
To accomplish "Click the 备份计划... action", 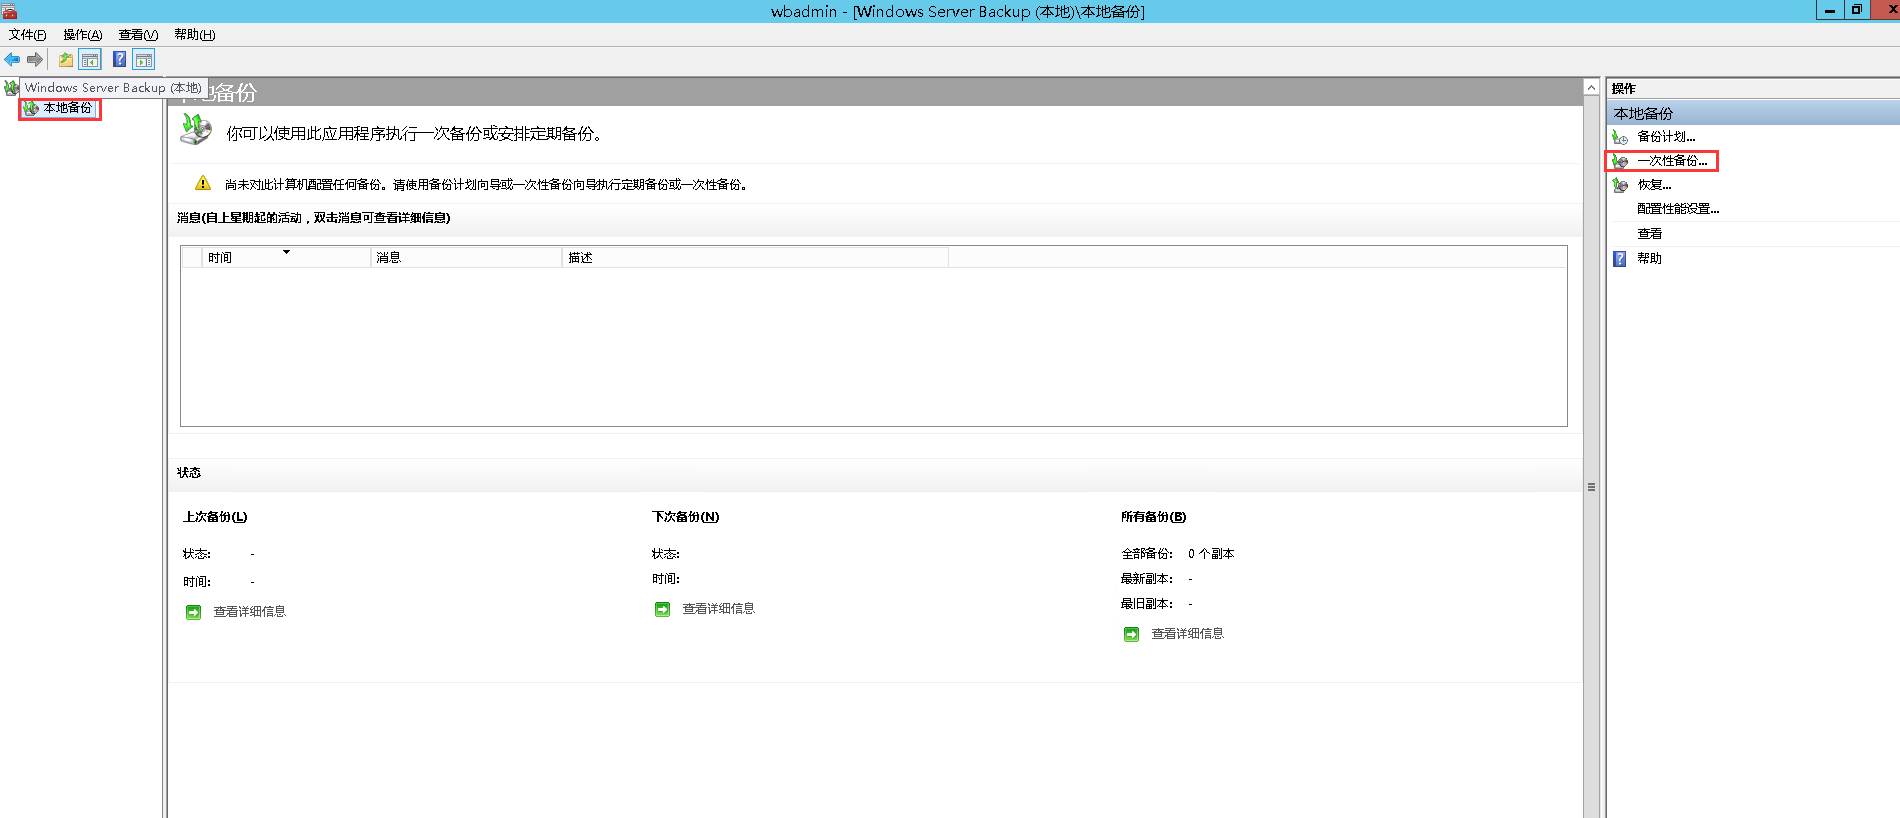I will [1666, 137].
